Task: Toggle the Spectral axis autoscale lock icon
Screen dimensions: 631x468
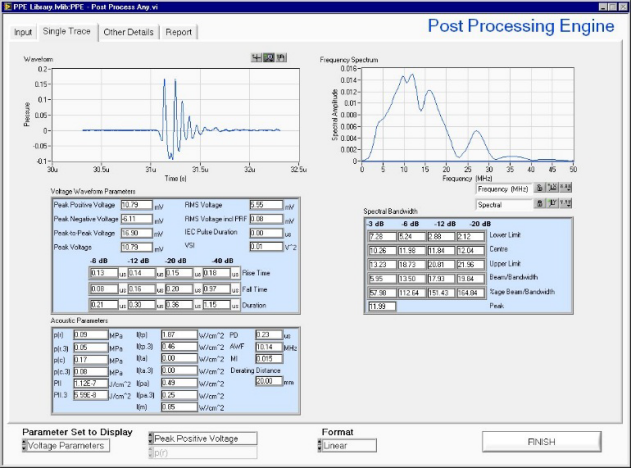Action: (x=540, y=203)
